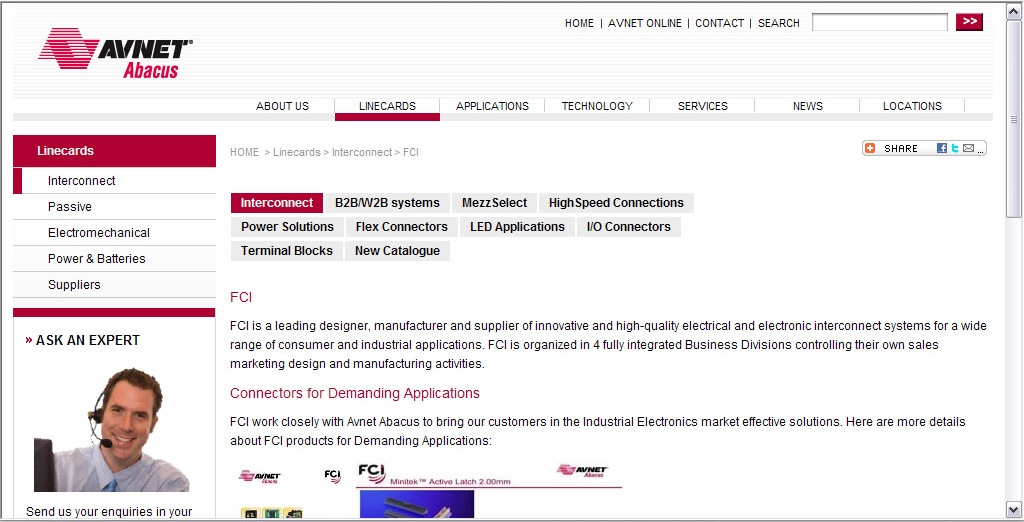Select Interconnect in the sidebar
The height and width of the screenshot is (522, 1024).
(x=114, y=181)
